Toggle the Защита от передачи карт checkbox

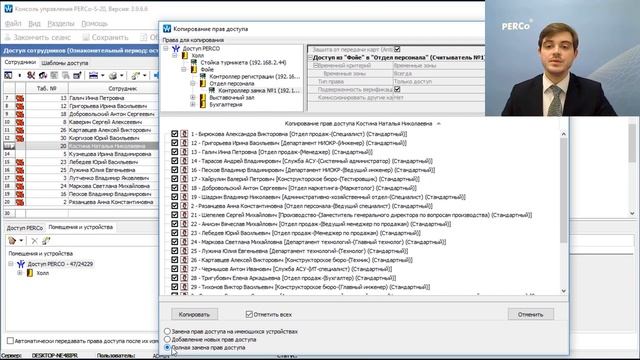(x=397, y=49)
